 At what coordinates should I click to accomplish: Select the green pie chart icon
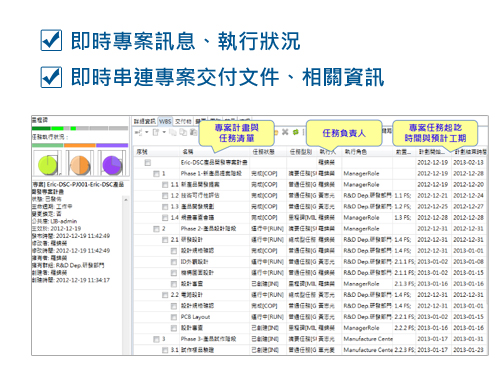pos(47,164)
